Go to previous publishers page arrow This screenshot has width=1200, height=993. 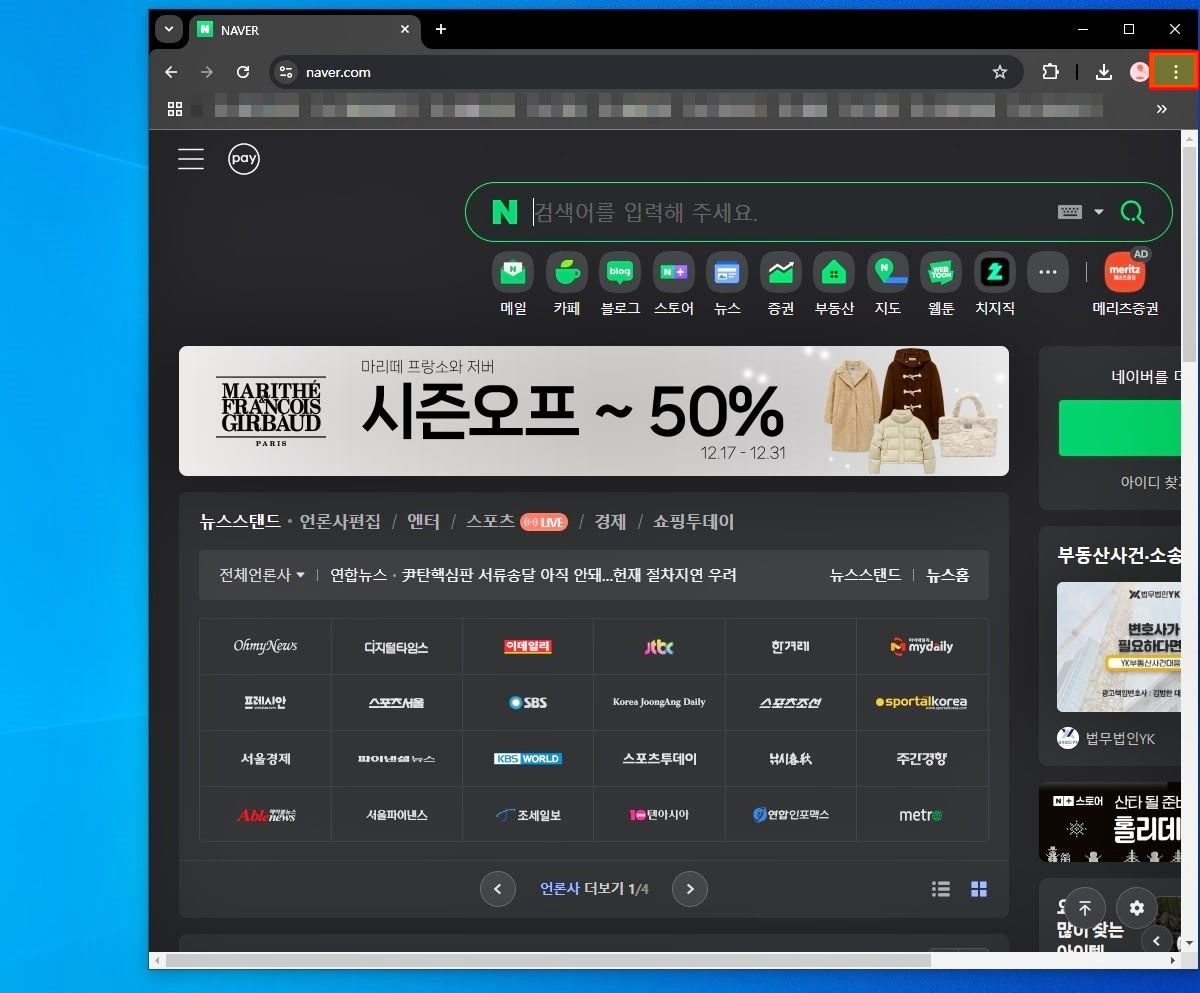pyautogui.click(x=498, y=888)
